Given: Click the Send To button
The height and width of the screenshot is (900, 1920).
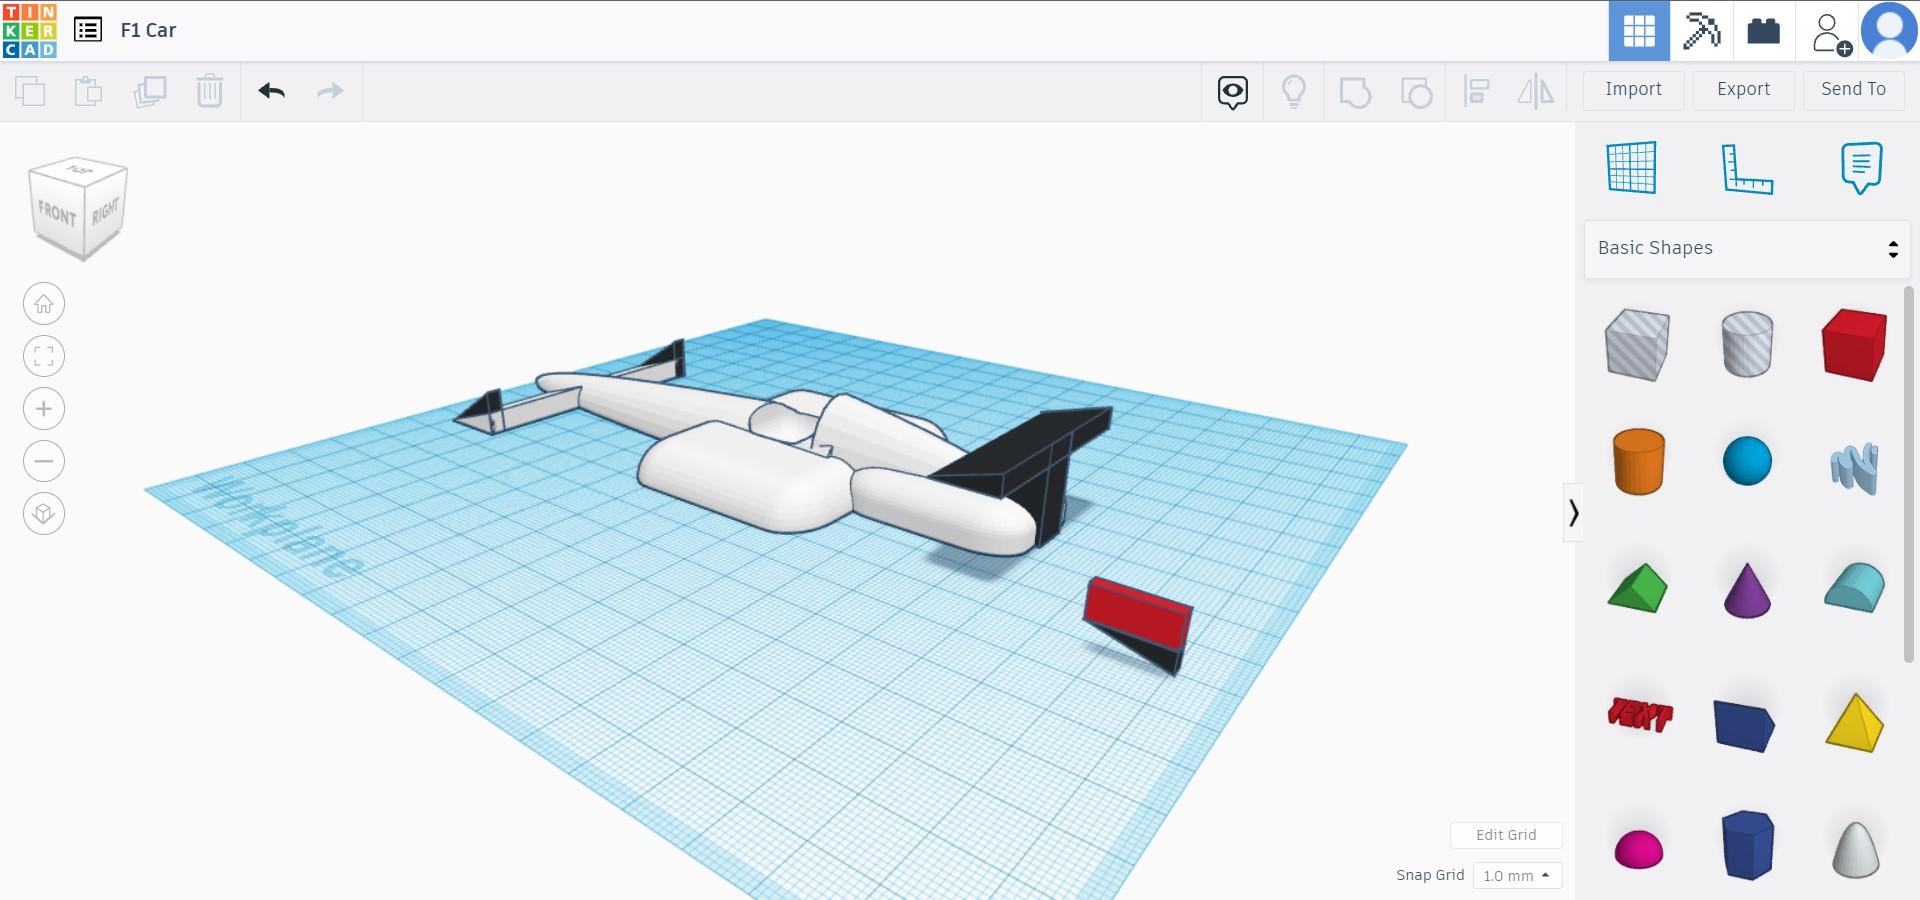Looking at the screenshot, I should point(1854,89).
